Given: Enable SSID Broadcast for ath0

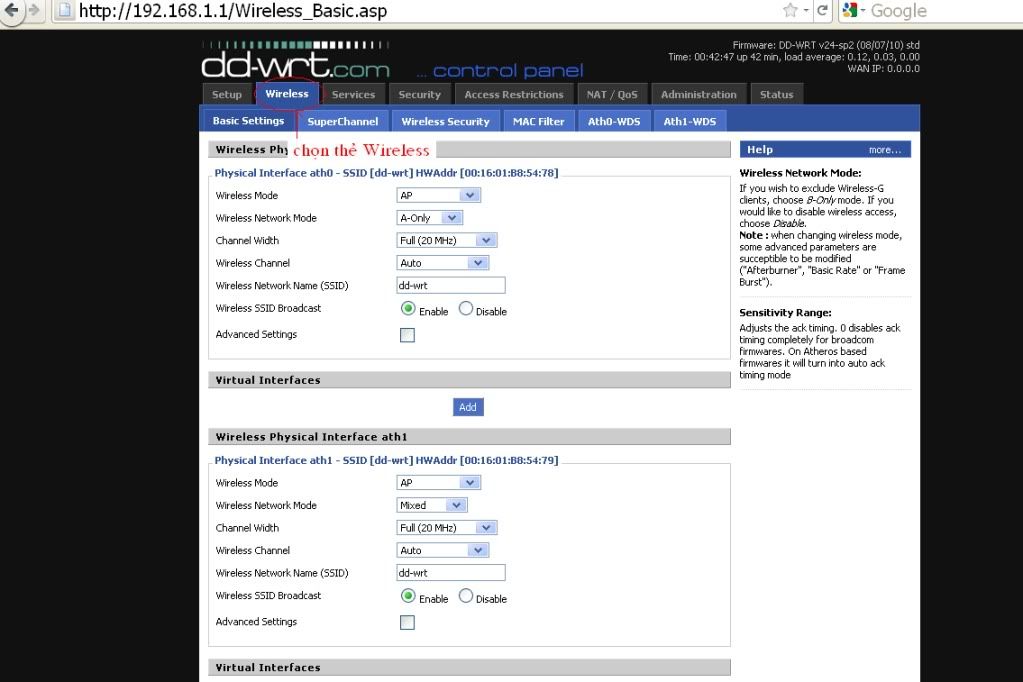Looking at the screenshot, I should pos(408,309).
